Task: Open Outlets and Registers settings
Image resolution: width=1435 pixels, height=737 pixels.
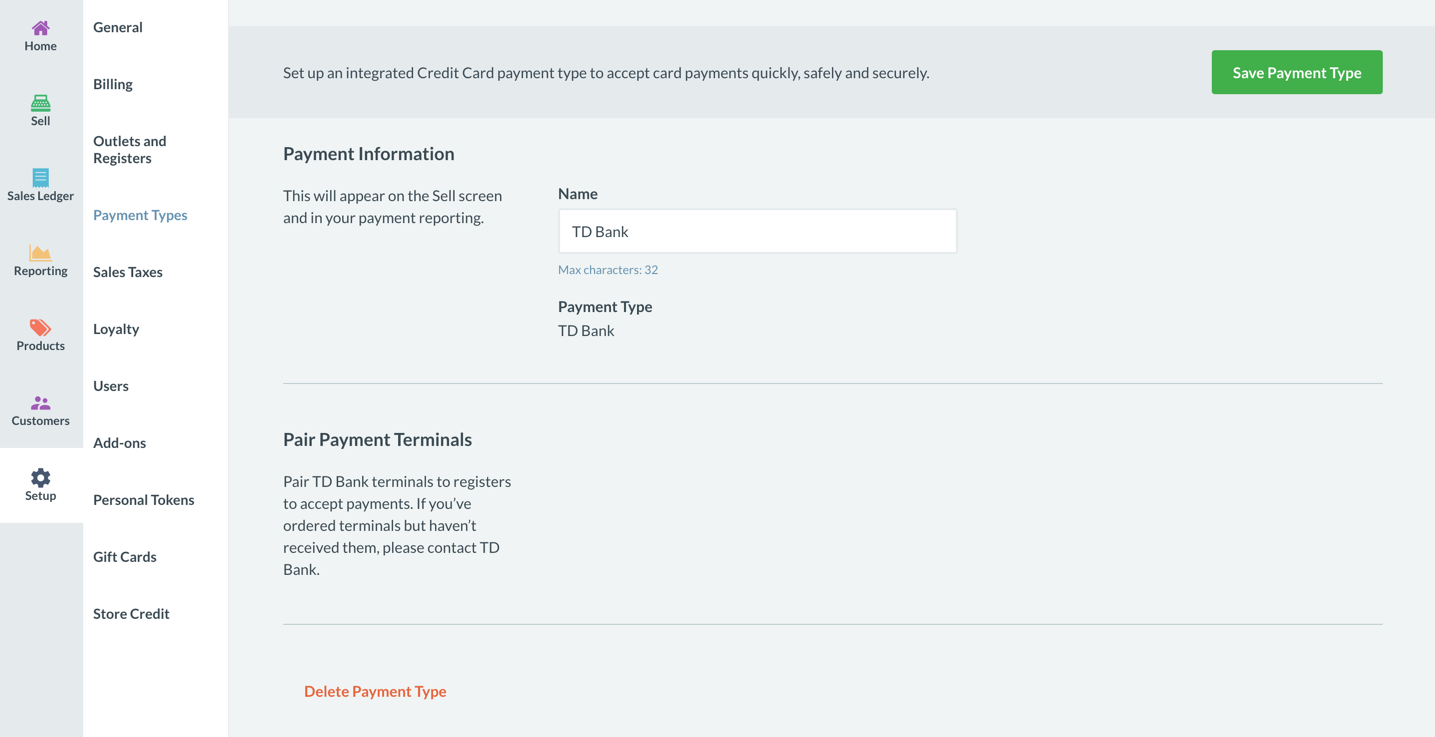Action: pos(130,149)
